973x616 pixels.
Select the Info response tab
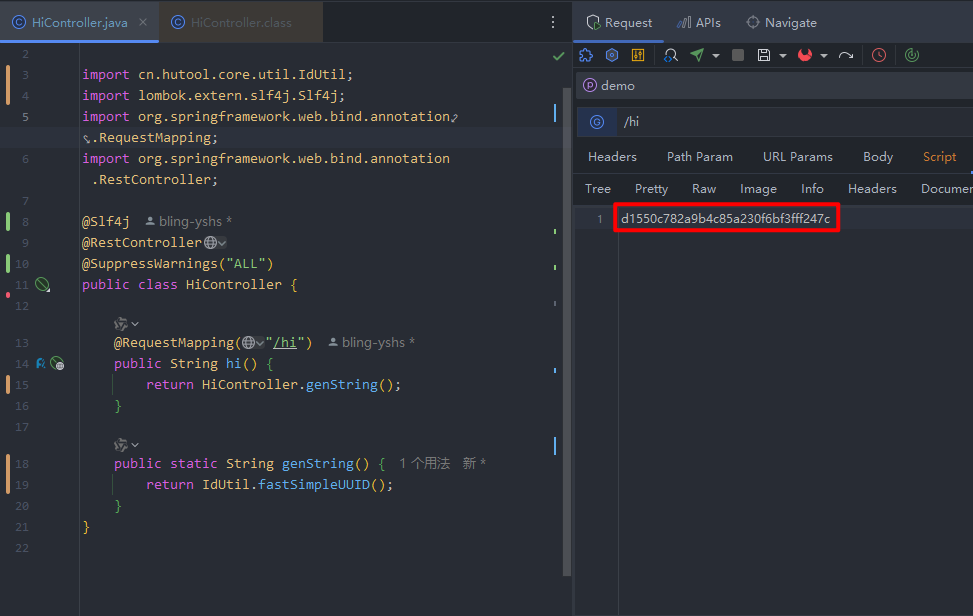[812, 189]
